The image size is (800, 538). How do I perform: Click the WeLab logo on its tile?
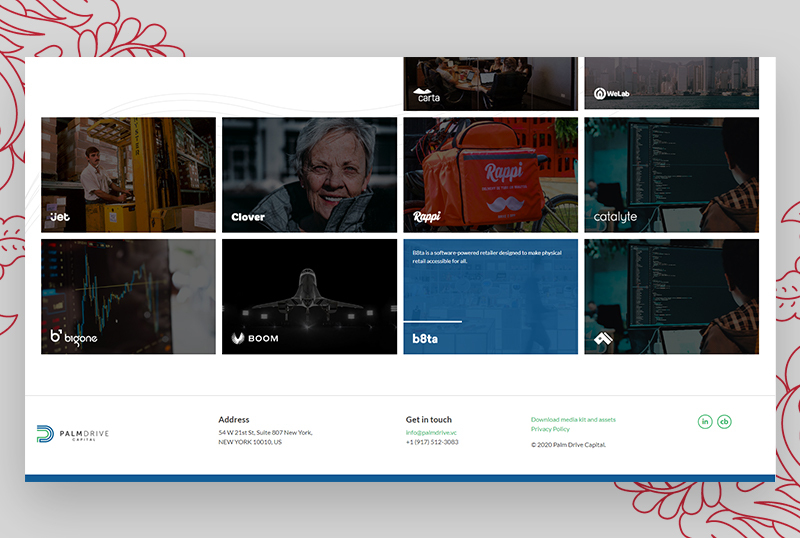615,94
